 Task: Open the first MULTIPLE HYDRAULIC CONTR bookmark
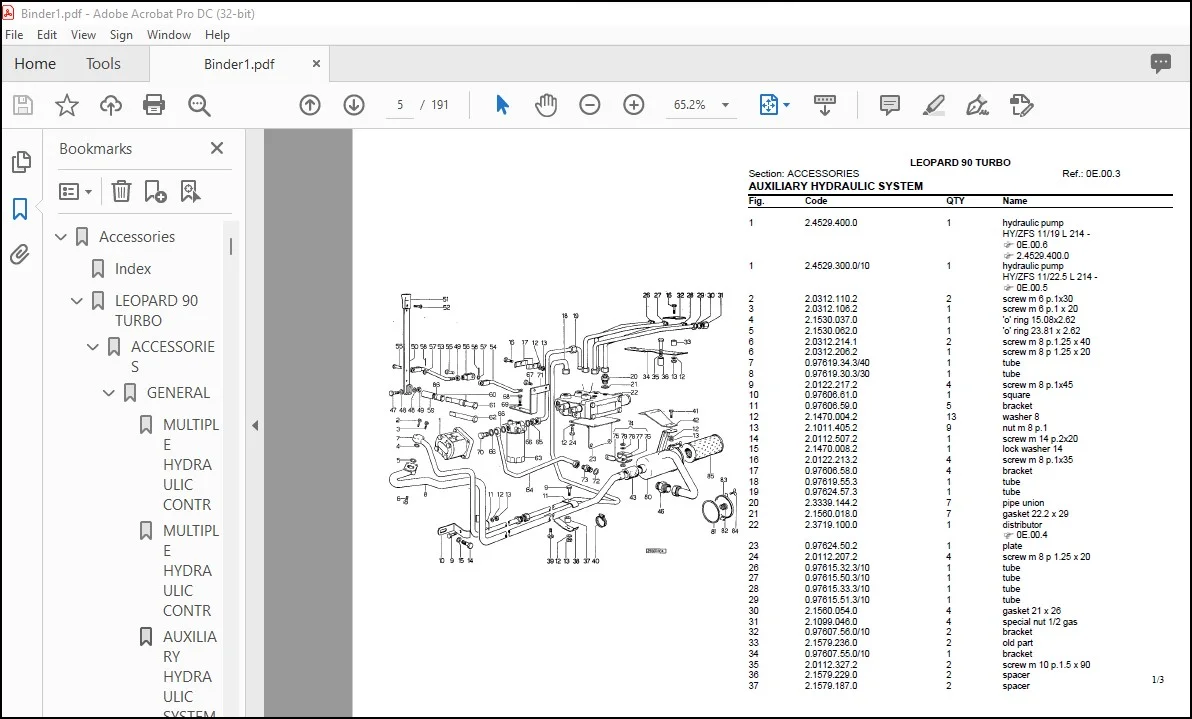(191, 464)
